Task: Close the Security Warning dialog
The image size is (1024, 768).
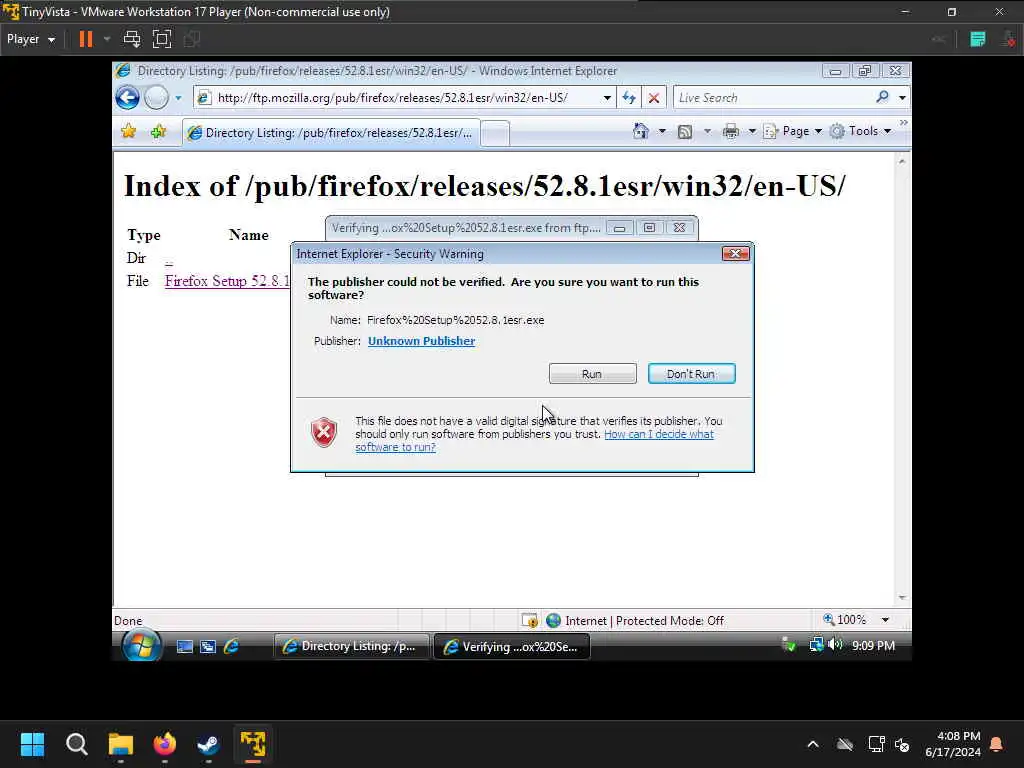Action: pos(735,253)
